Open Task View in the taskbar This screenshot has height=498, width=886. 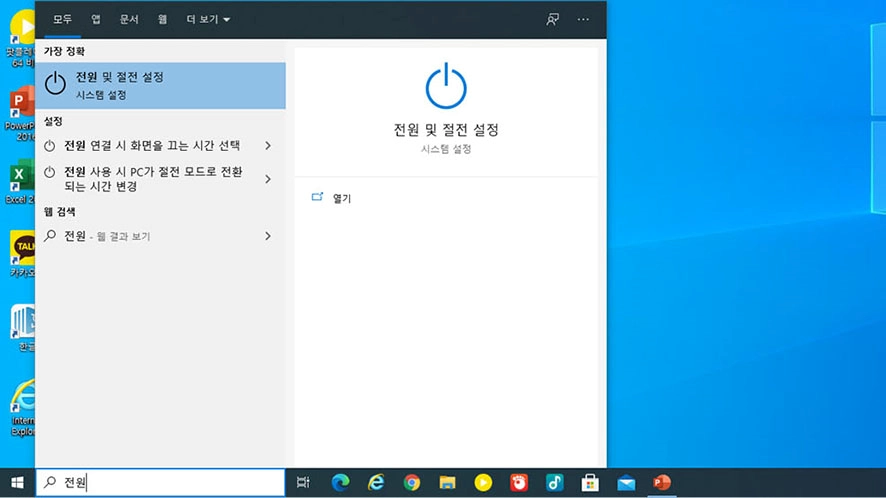point(303,483)
